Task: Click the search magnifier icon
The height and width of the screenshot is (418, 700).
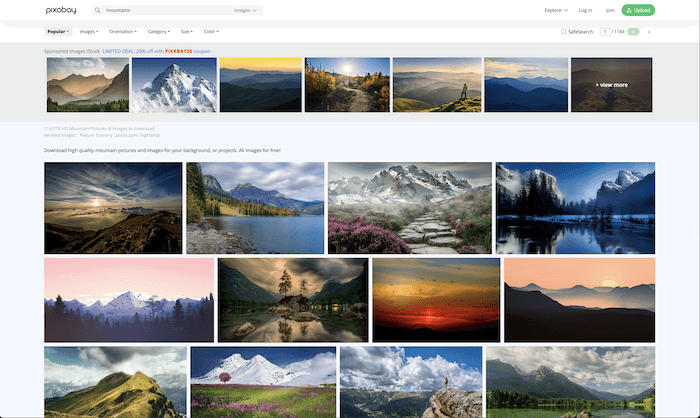Action: [97, 10]
